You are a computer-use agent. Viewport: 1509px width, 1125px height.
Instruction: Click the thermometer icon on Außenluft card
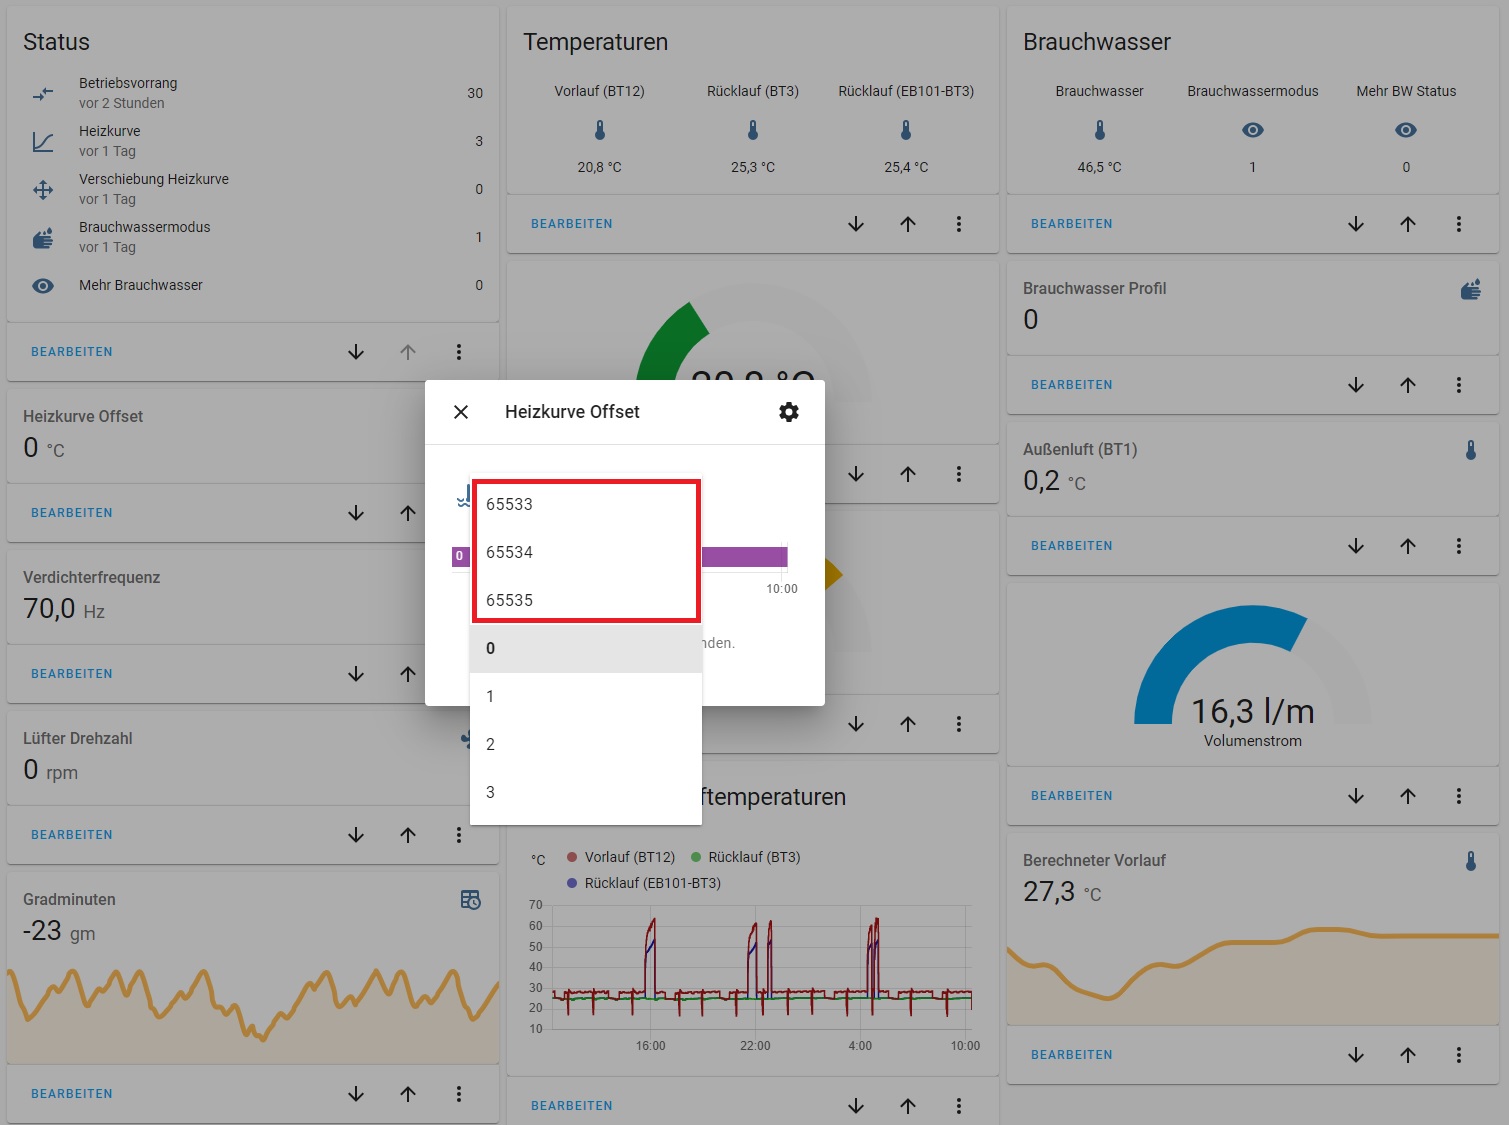[1470, 450]
